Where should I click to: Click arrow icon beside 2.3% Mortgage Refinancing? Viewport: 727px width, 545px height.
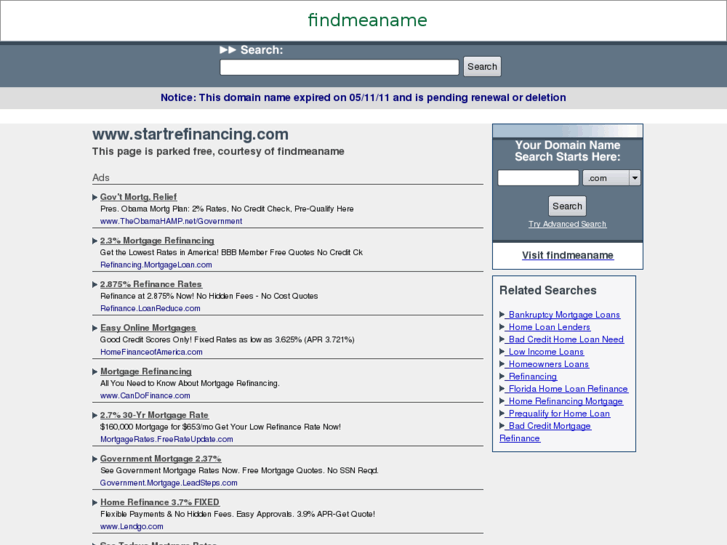tap(95, 241)
